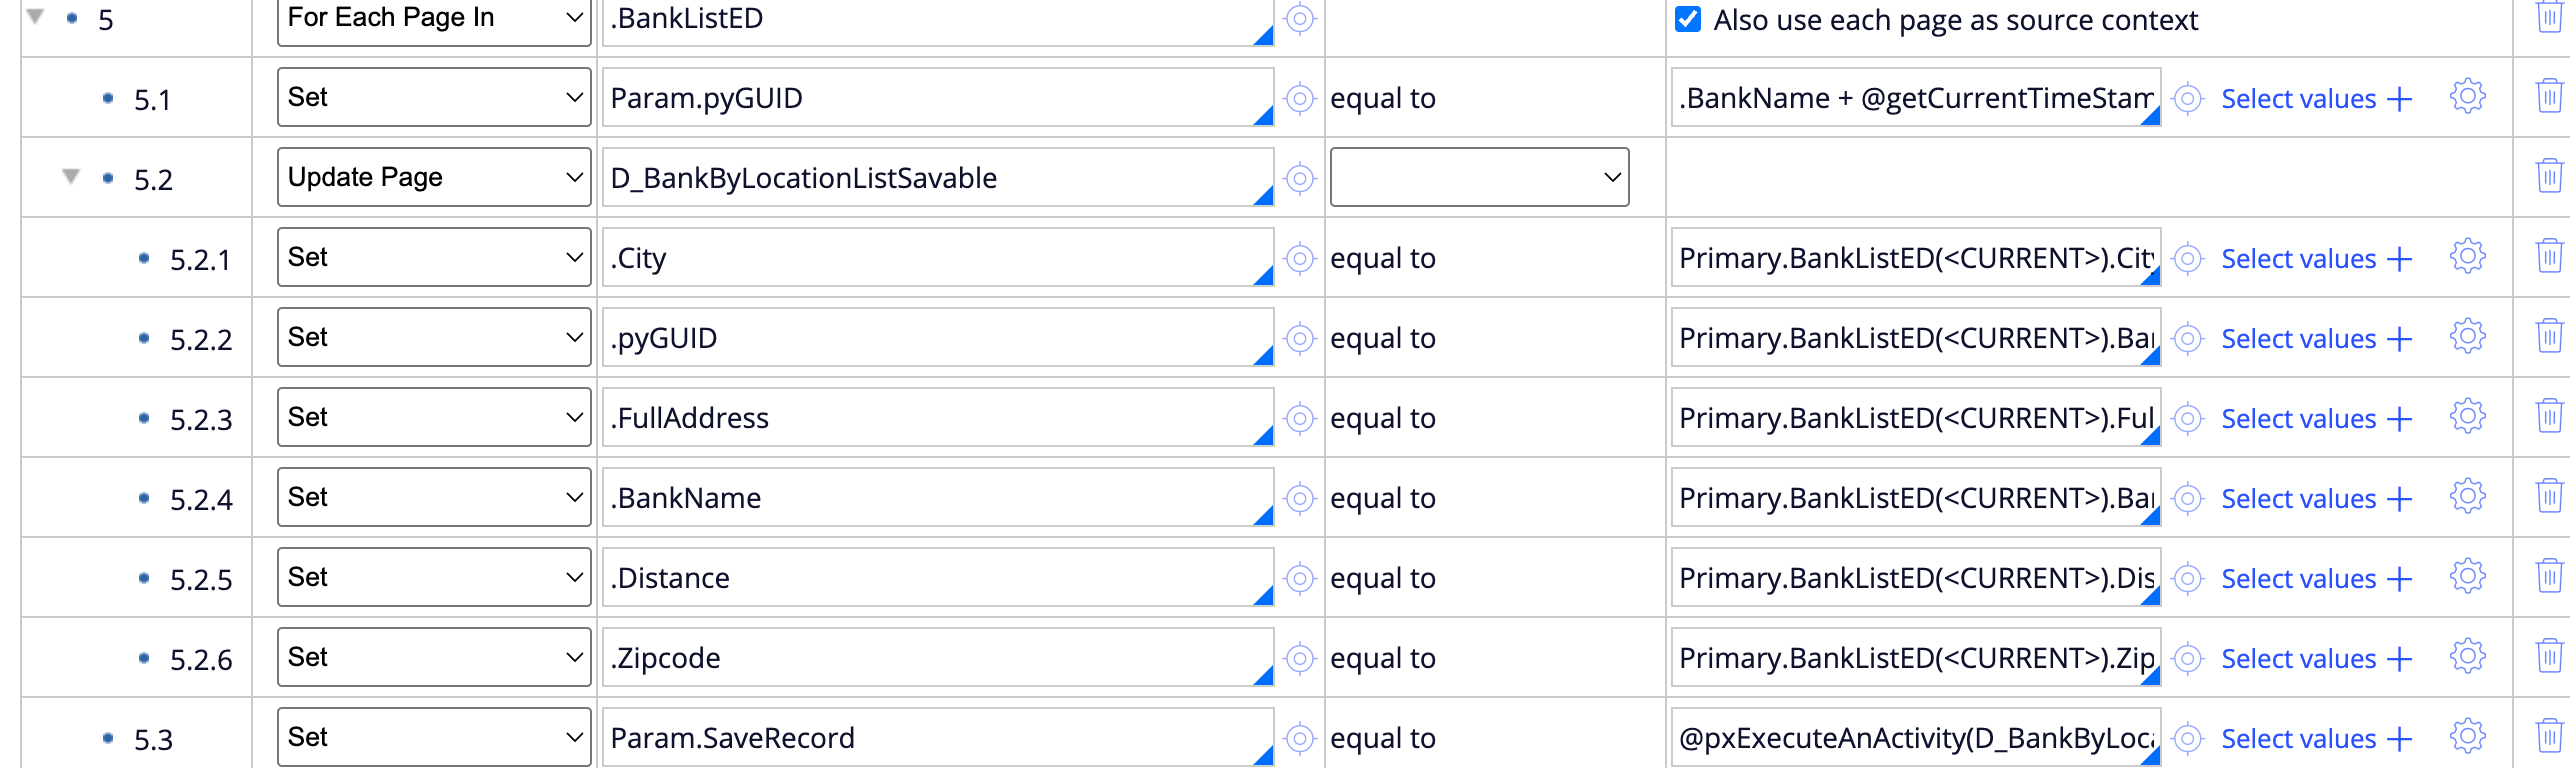Click trash icon for step 5.2.6
This screenshot has width=2570, height=768.
coord(2549,657)
